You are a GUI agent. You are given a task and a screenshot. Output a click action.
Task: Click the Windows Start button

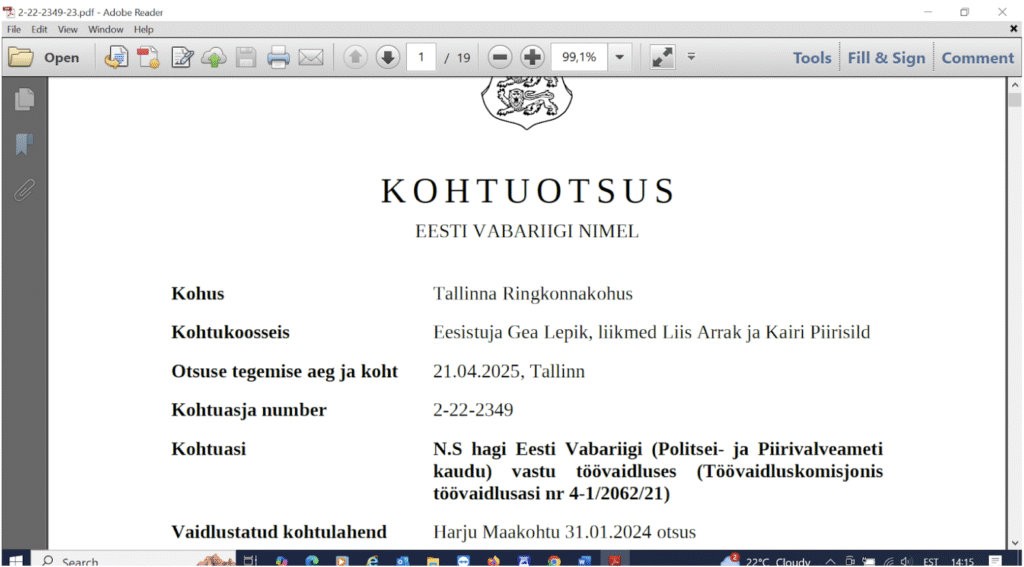(x=15, y=560)
